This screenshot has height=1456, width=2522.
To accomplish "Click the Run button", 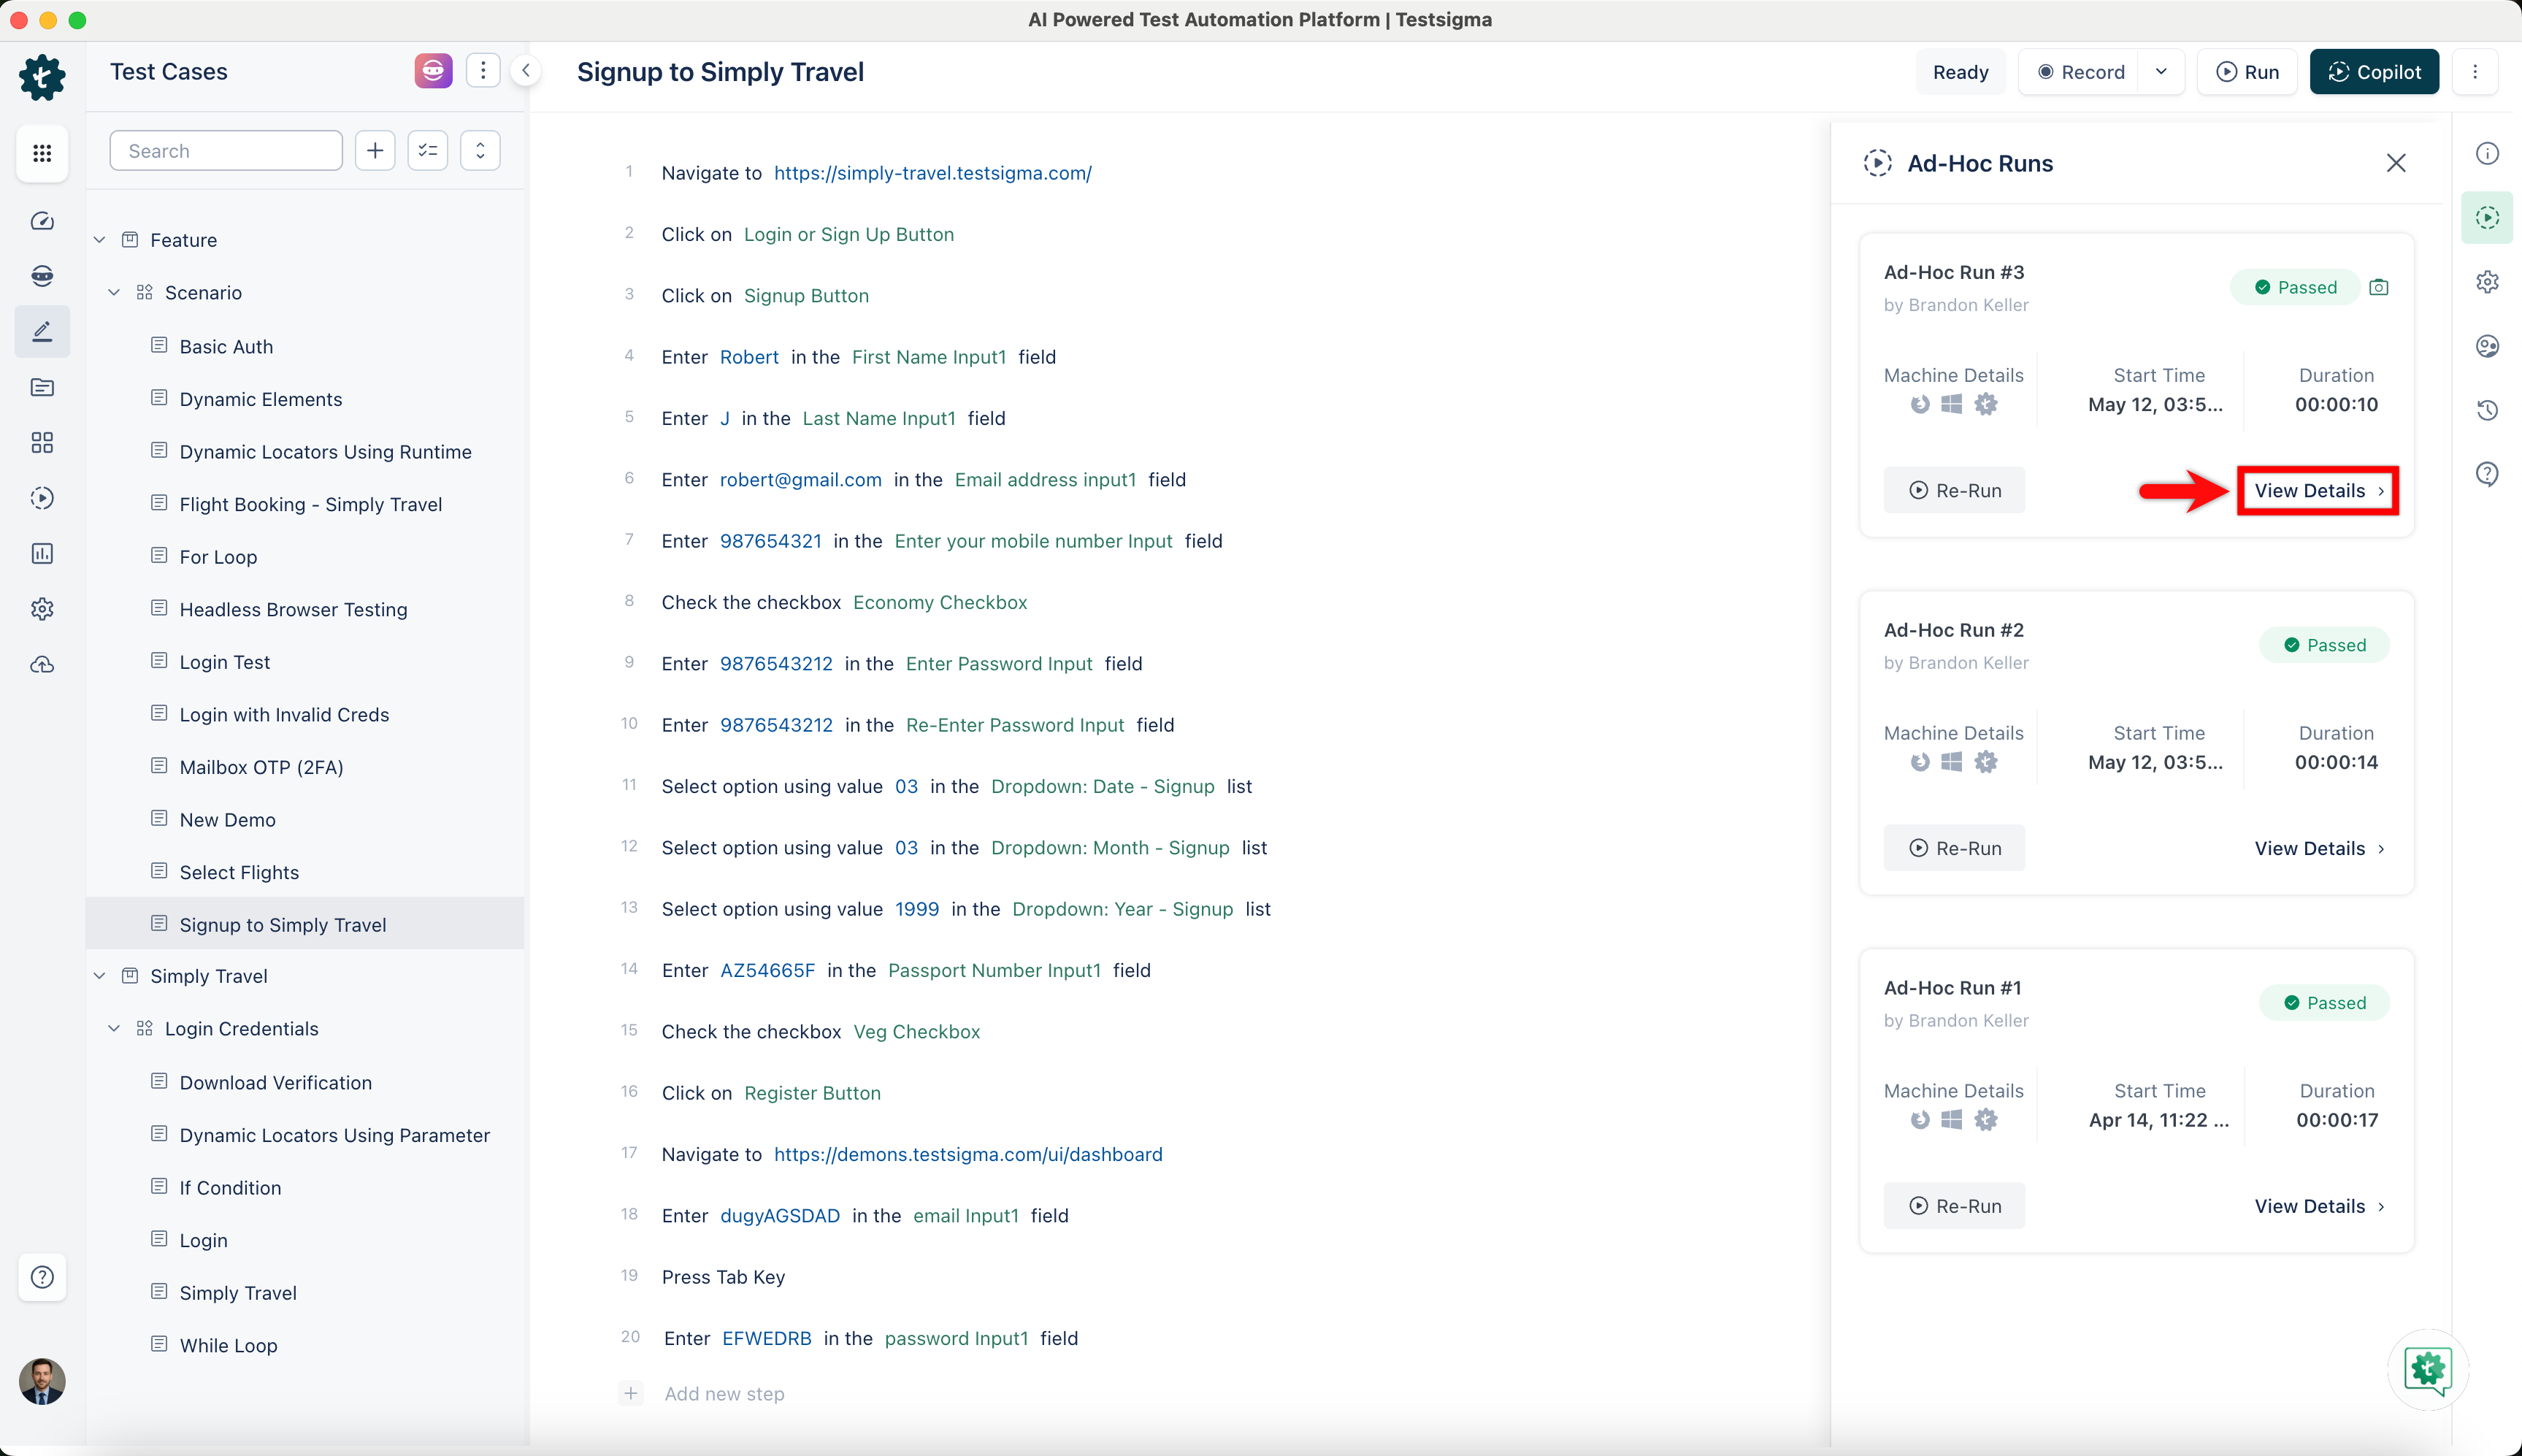I will pyautogui.click(x=2247, y=72).
